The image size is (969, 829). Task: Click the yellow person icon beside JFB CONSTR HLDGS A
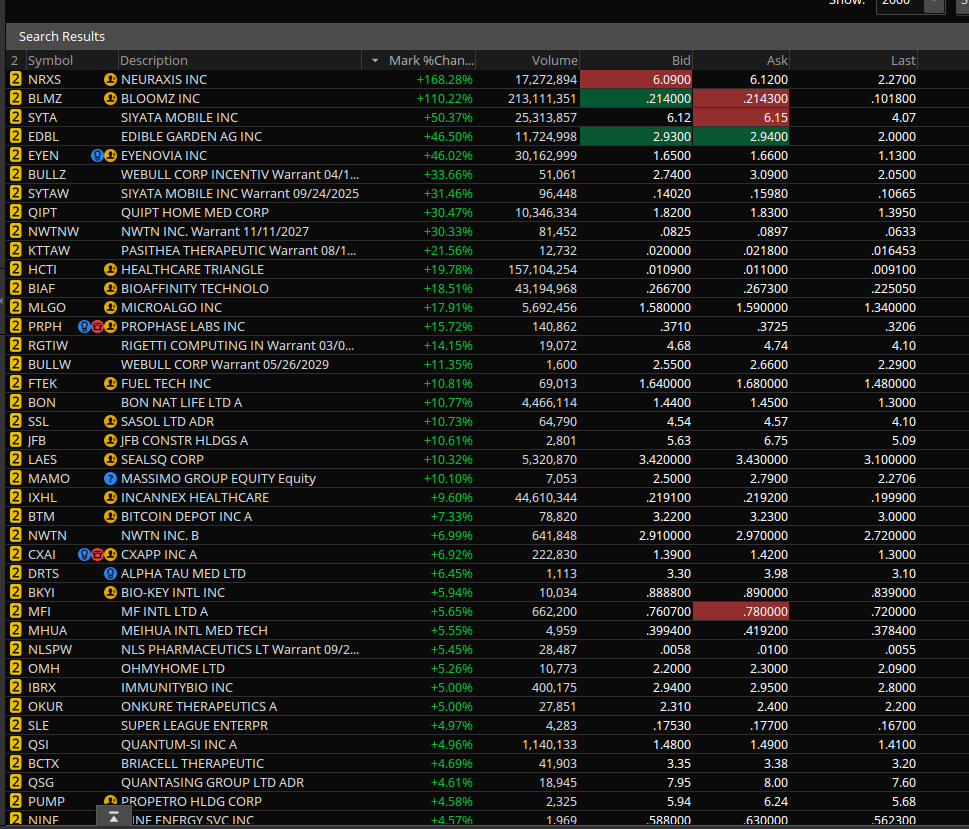[110, 441]
